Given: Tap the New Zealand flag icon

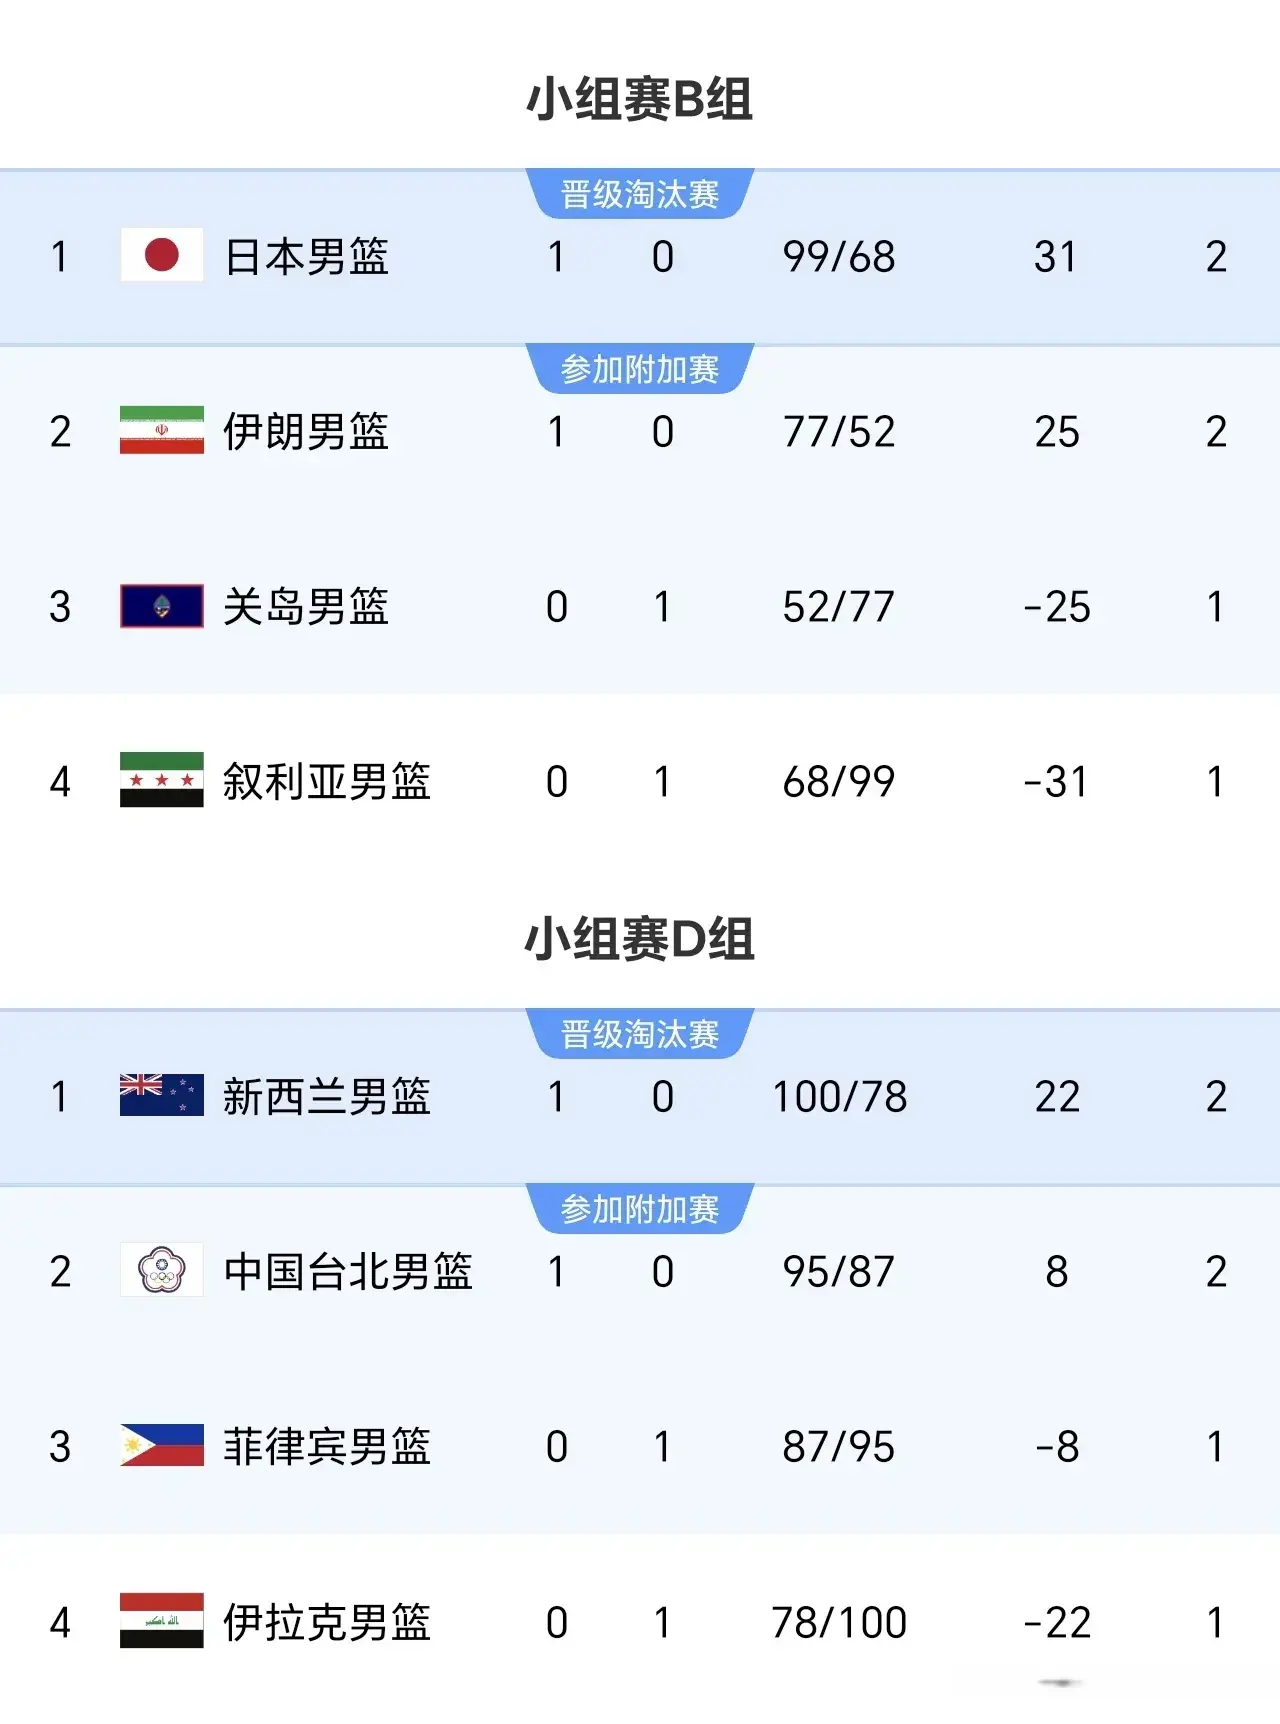Looking at the screenshot, I should pyautogui.click(x=161, y=1095).
